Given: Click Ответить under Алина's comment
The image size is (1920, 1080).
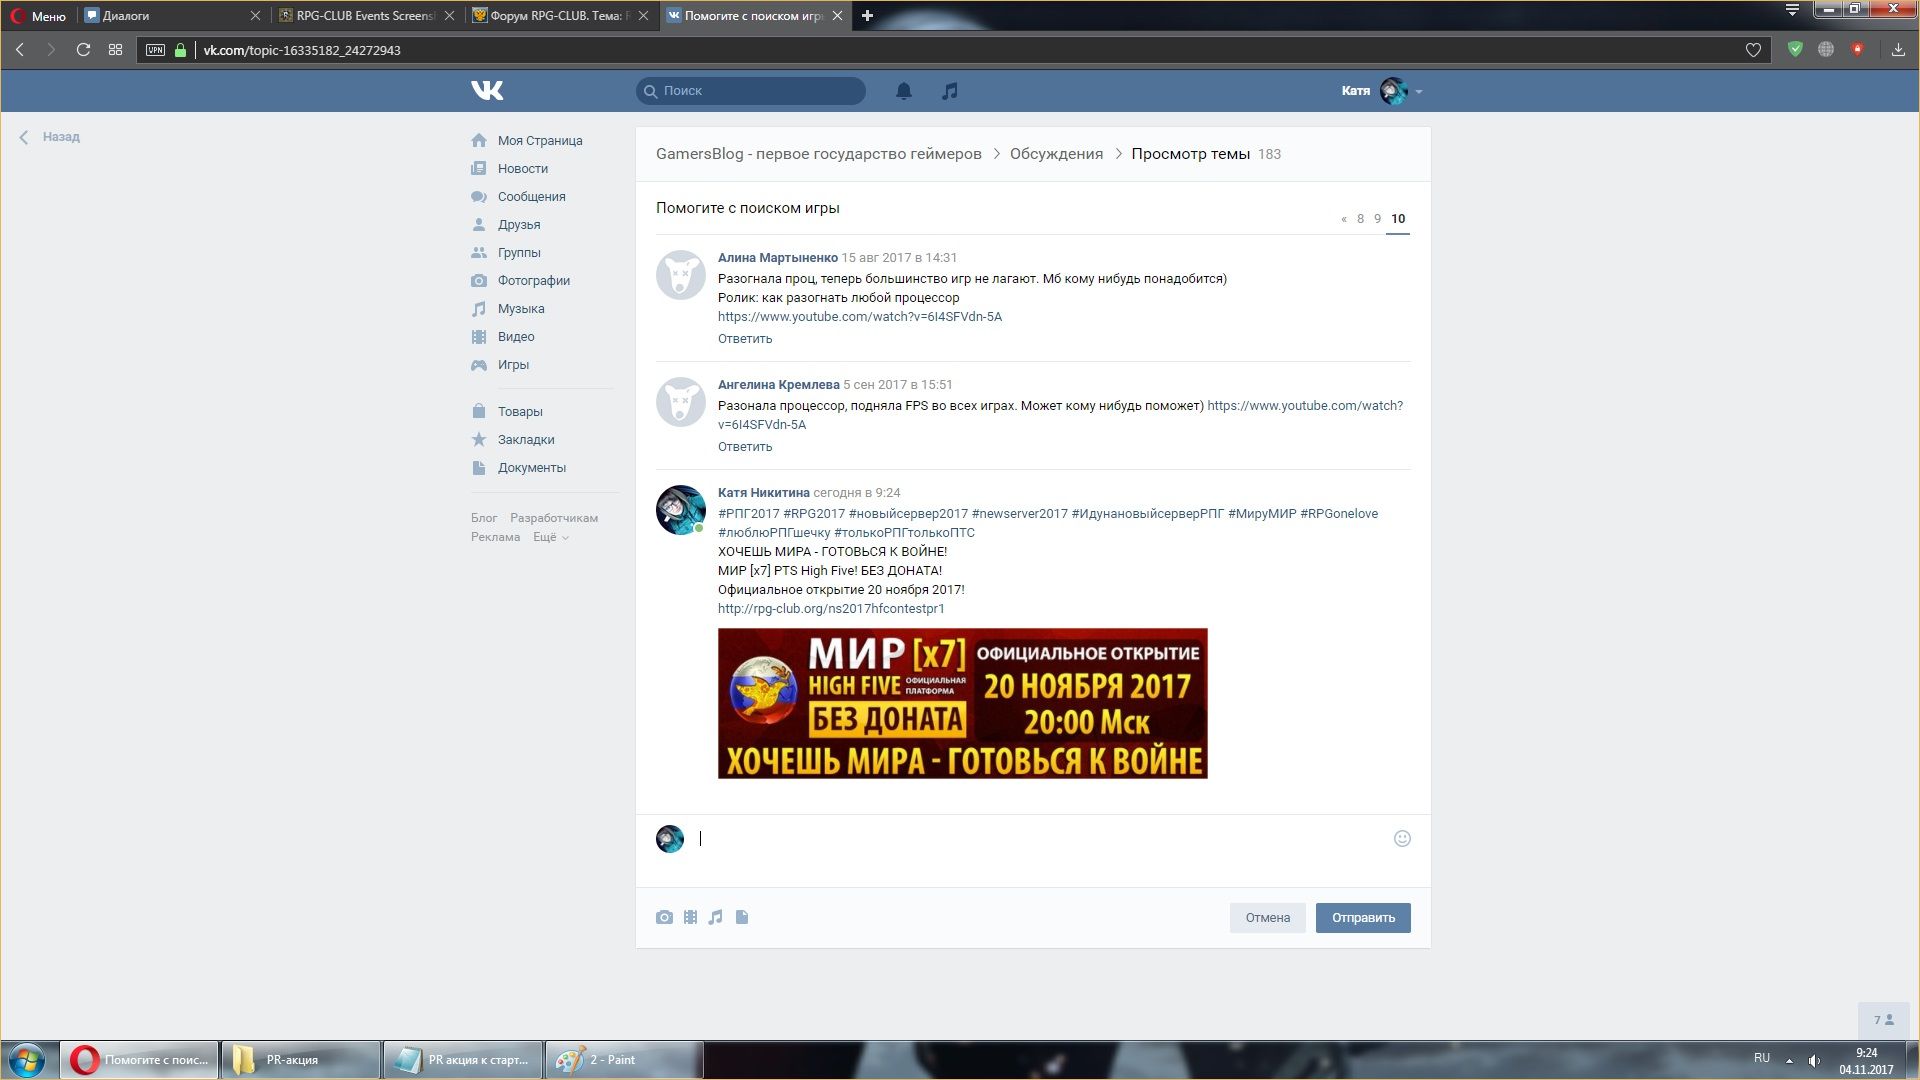Looking at the screenshot, I should click(745, 339).
